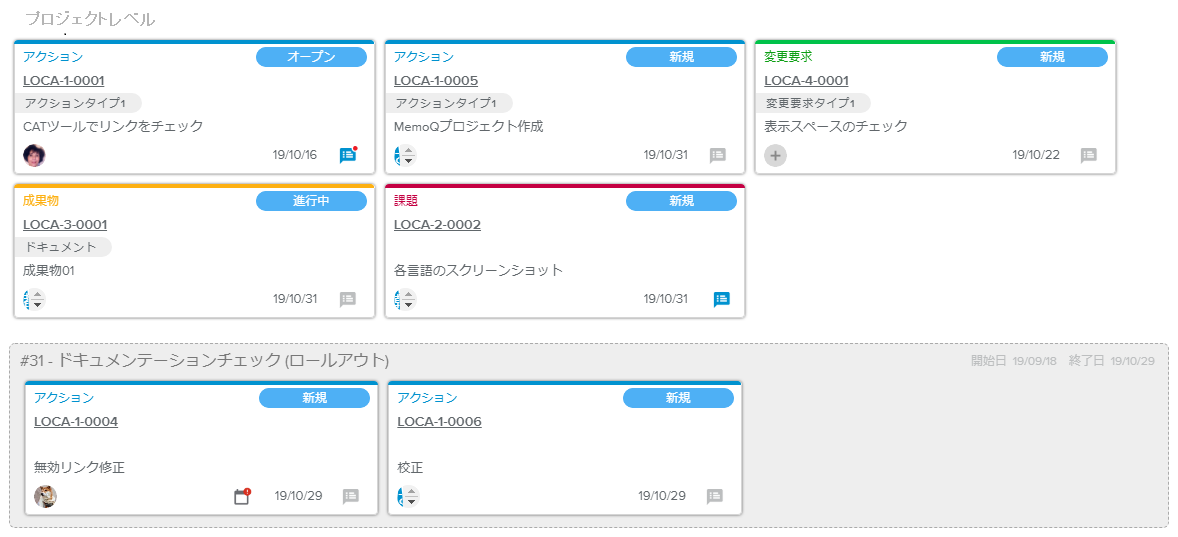Open assignee picker on LOCA-3-0001 card
Screen dimensions: 1178x537
34,299
